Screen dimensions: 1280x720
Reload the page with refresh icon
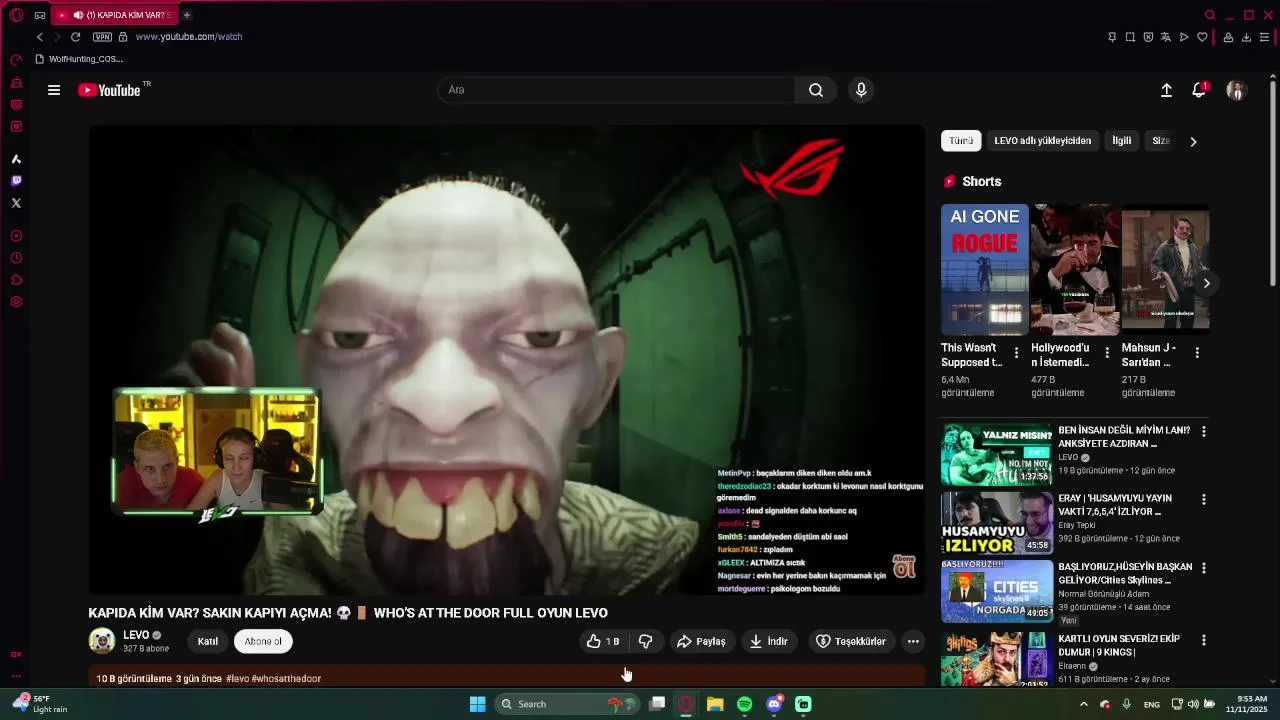[x=75, y=37]
